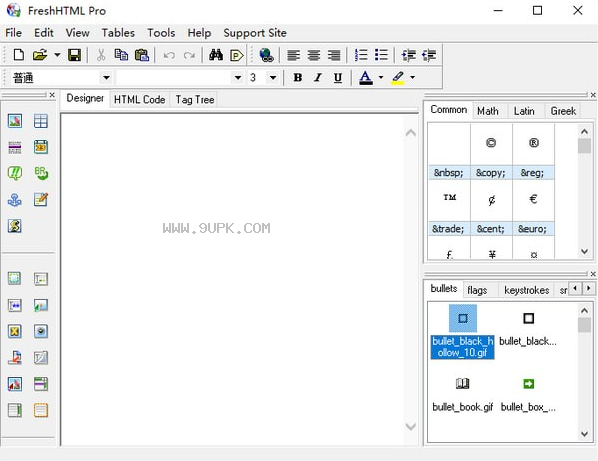Open the keystrokes image tab
This screenshot has width=598, height=461.
tap(527, 290)
